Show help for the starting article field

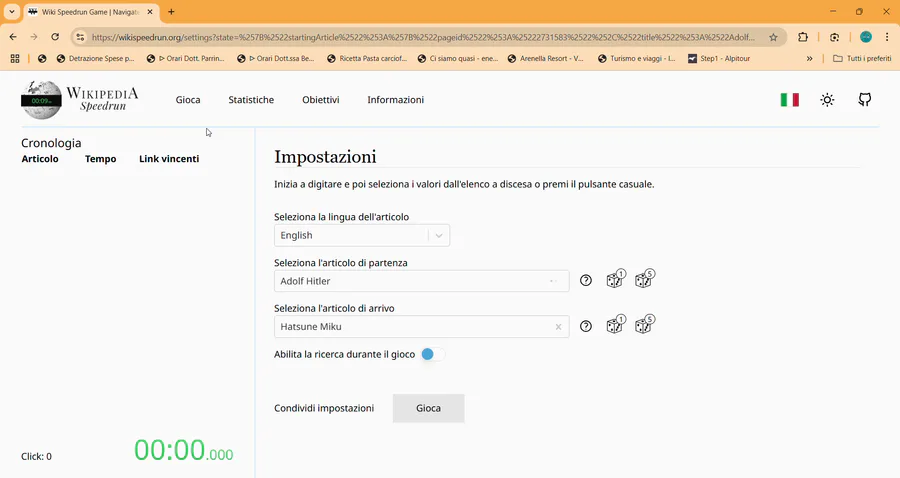click(585, 281)
